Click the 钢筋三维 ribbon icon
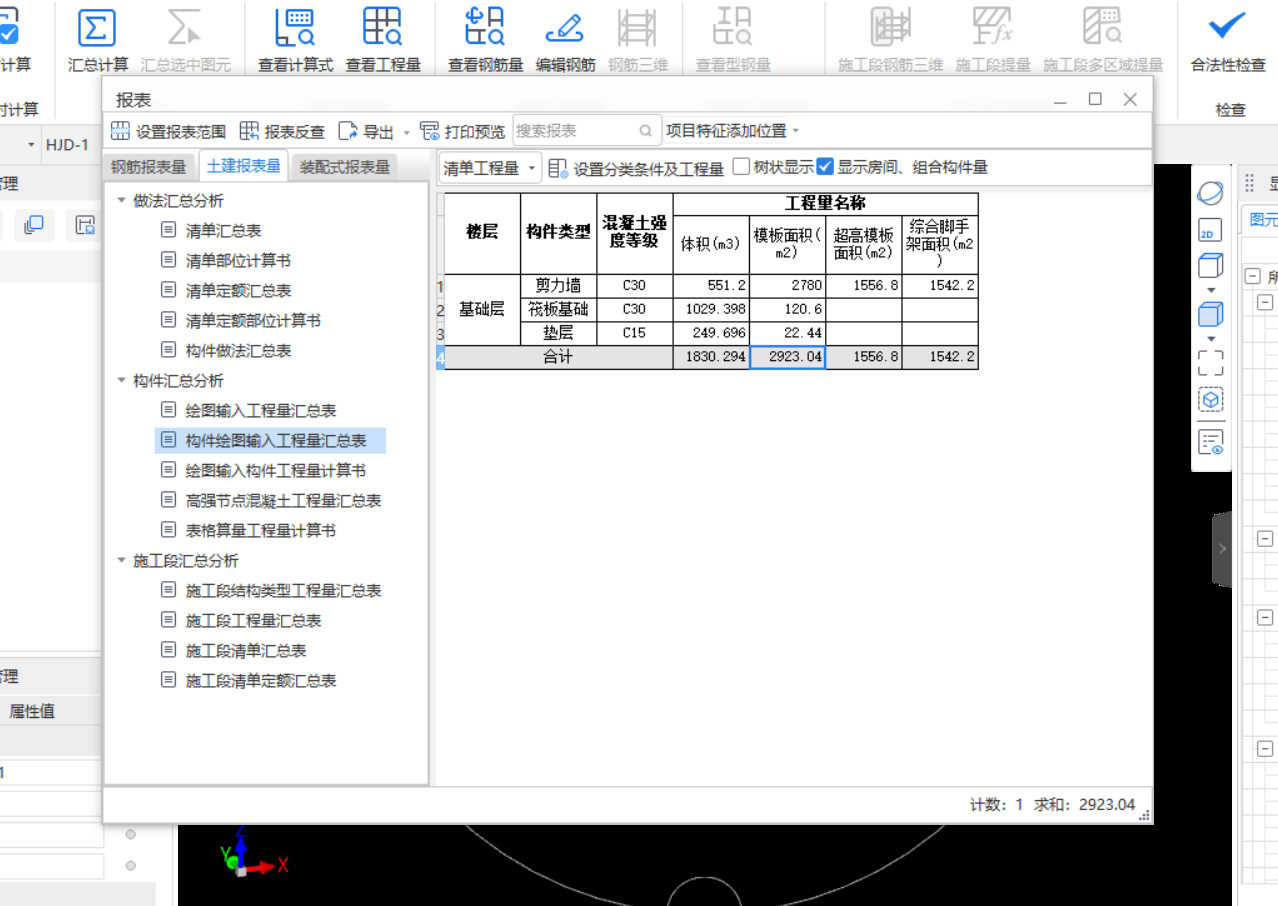Viewport: 1278px width, 906px height. tap(637, 28)
